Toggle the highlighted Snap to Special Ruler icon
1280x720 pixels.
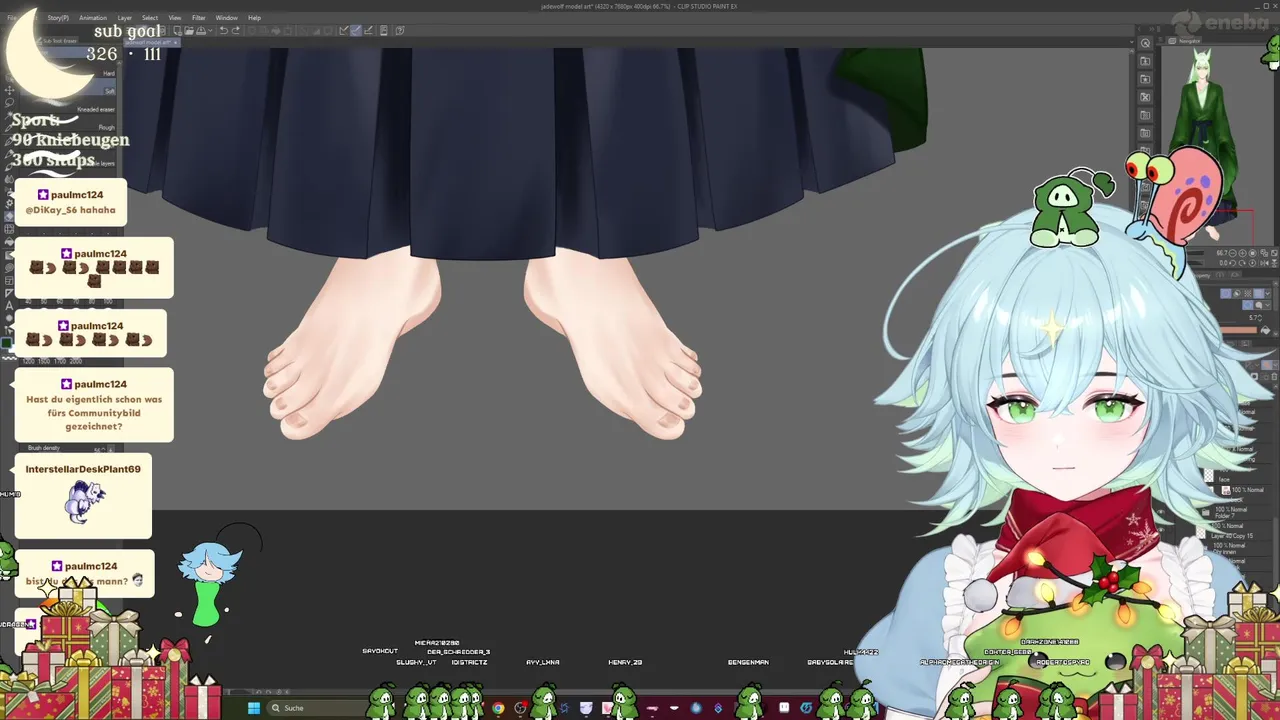click(x=356, y=30)
